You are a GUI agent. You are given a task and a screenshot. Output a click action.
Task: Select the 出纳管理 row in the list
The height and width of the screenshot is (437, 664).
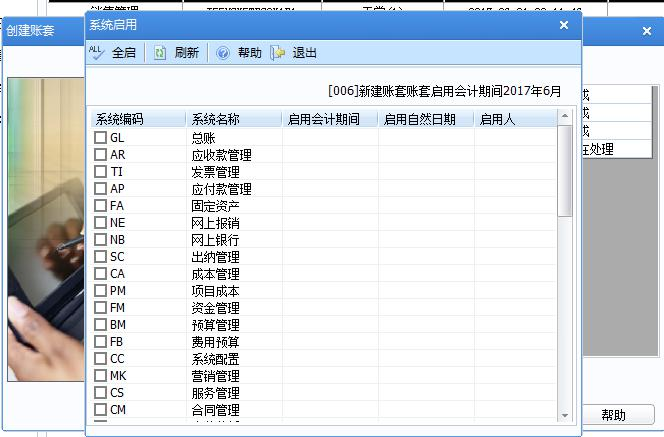(215, 257)
